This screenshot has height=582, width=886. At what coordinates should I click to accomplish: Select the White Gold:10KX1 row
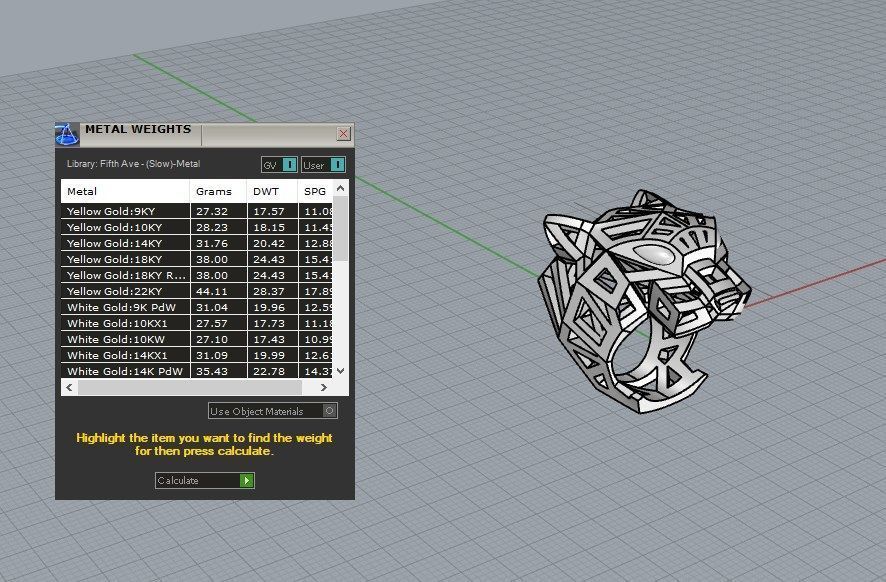click(x=197, y=323)
